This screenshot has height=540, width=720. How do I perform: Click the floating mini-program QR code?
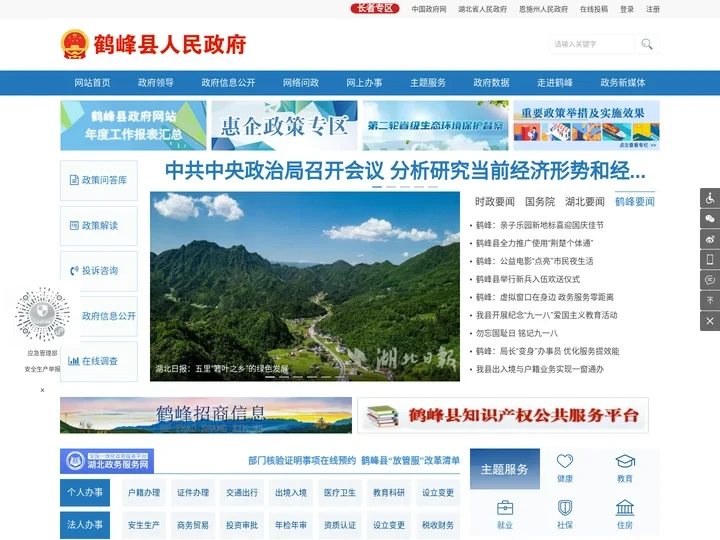point(42,314)
